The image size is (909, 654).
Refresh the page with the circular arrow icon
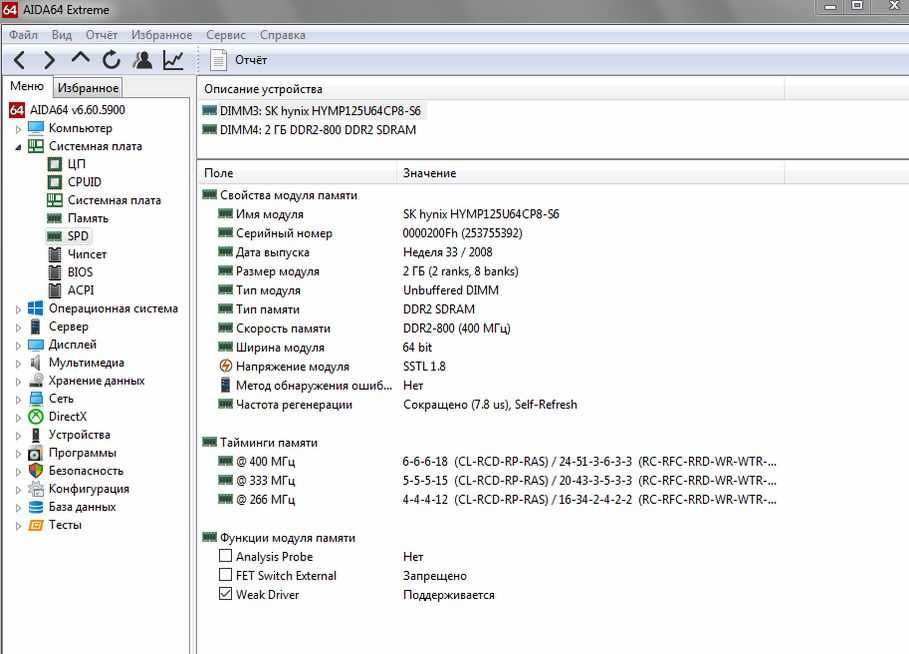tap(111, 59)
